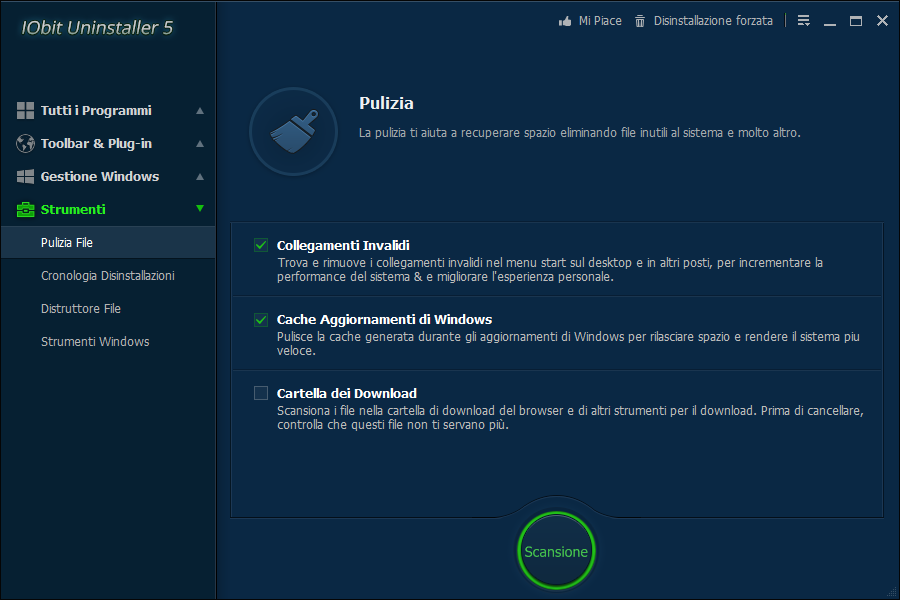Disable Cache Aggiornamenti di Windows checkbox

click(x=261, y=320)
